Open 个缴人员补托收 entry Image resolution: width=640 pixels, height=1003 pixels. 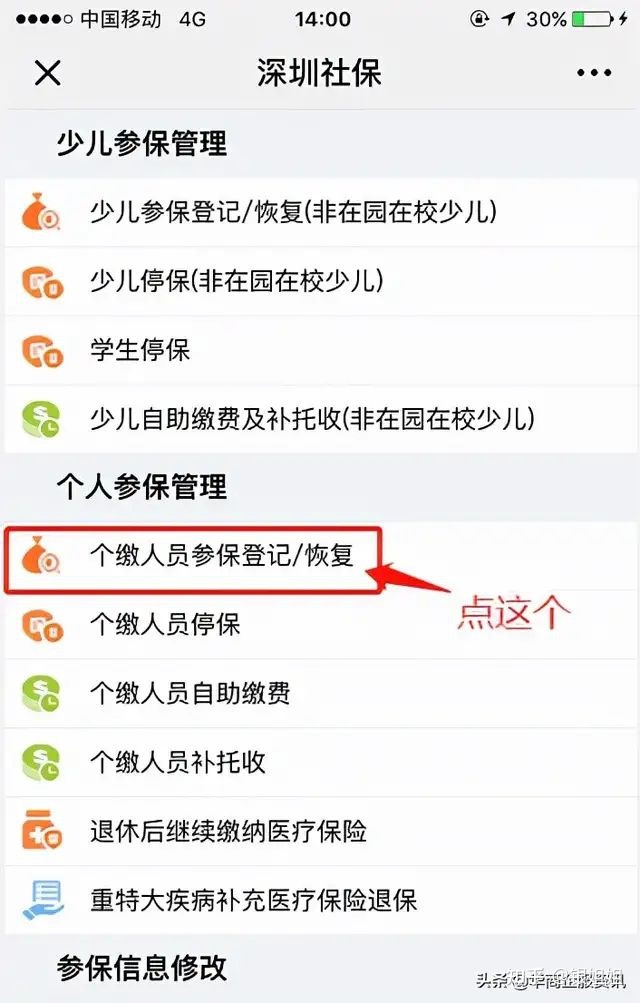pos(322,762)
